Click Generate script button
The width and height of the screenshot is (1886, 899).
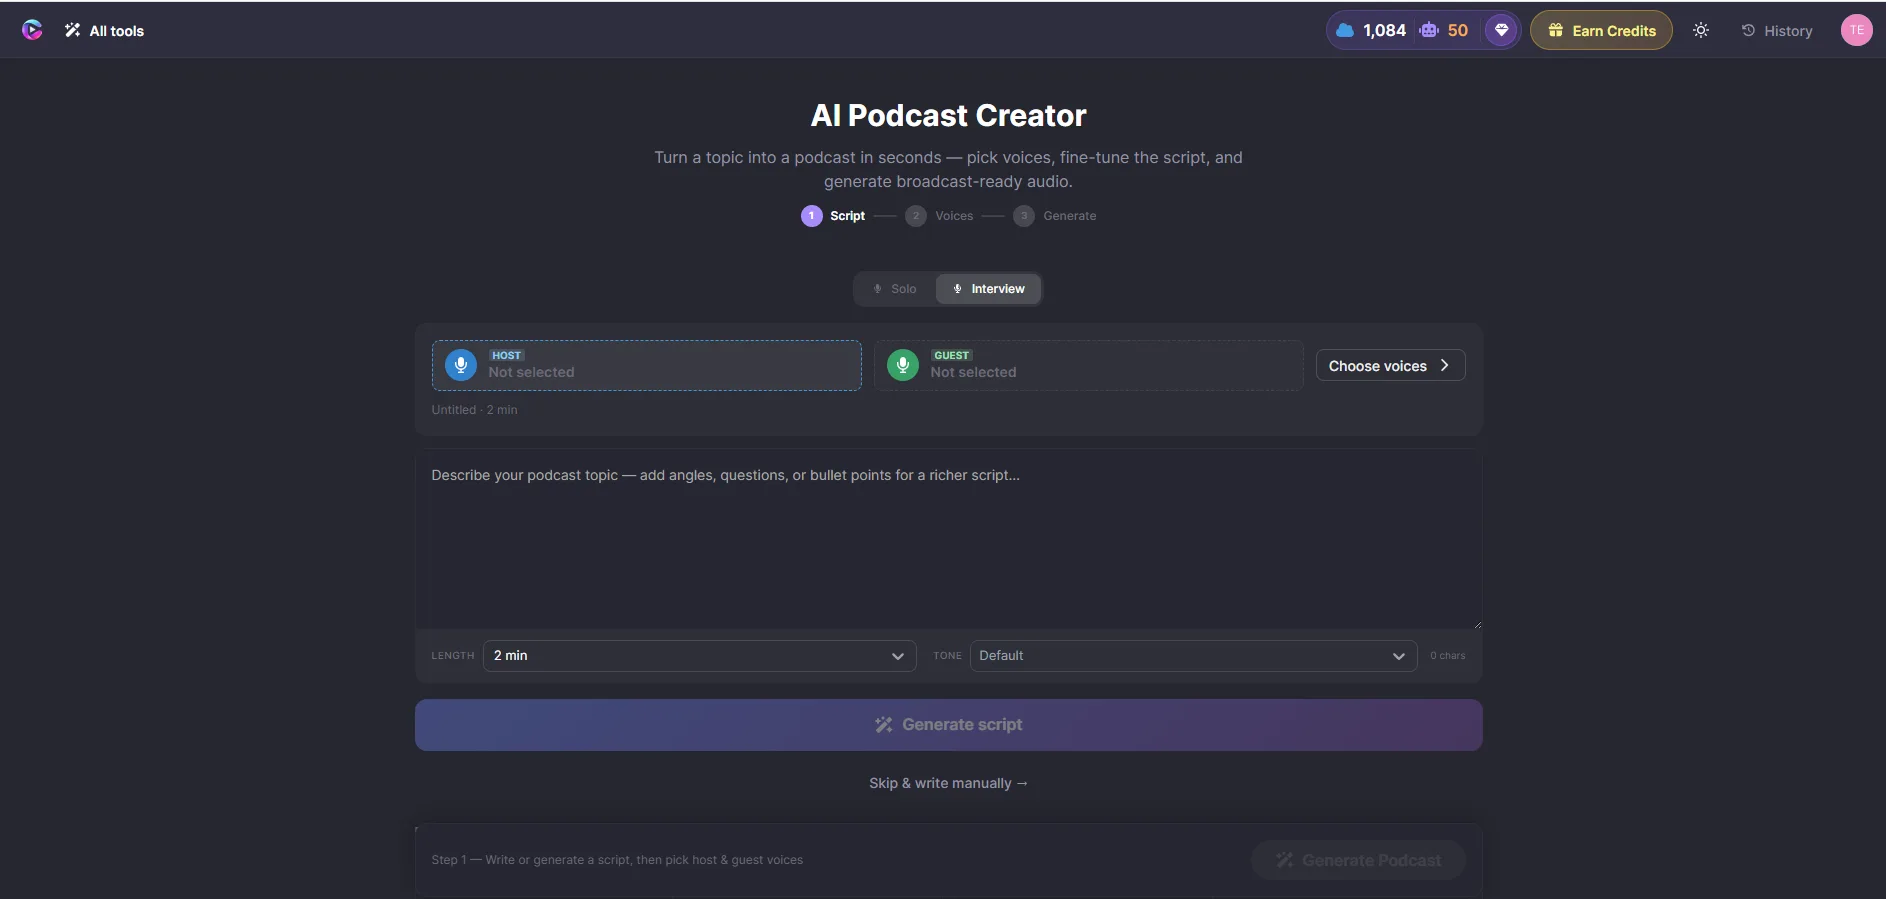pyautogui.click(x=948, y=725)
